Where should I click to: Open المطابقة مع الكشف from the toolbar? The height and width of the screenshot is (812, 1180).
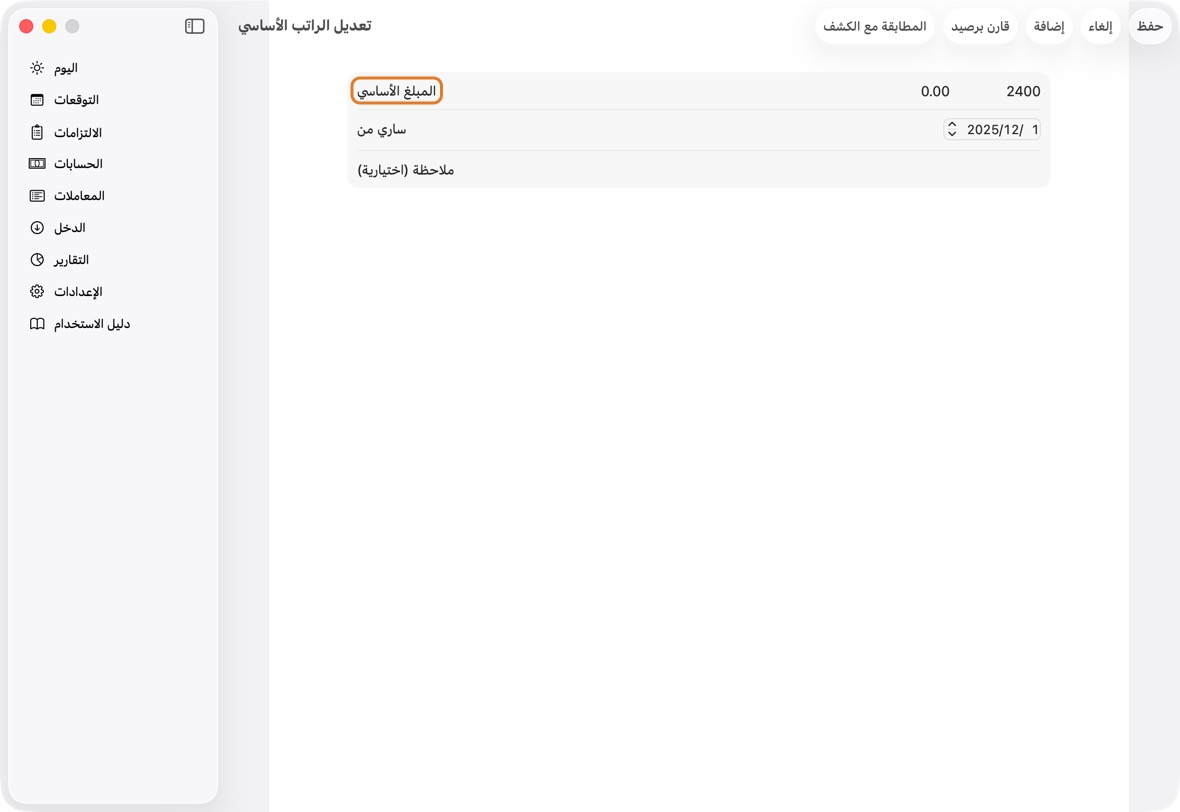pos(874,26)
